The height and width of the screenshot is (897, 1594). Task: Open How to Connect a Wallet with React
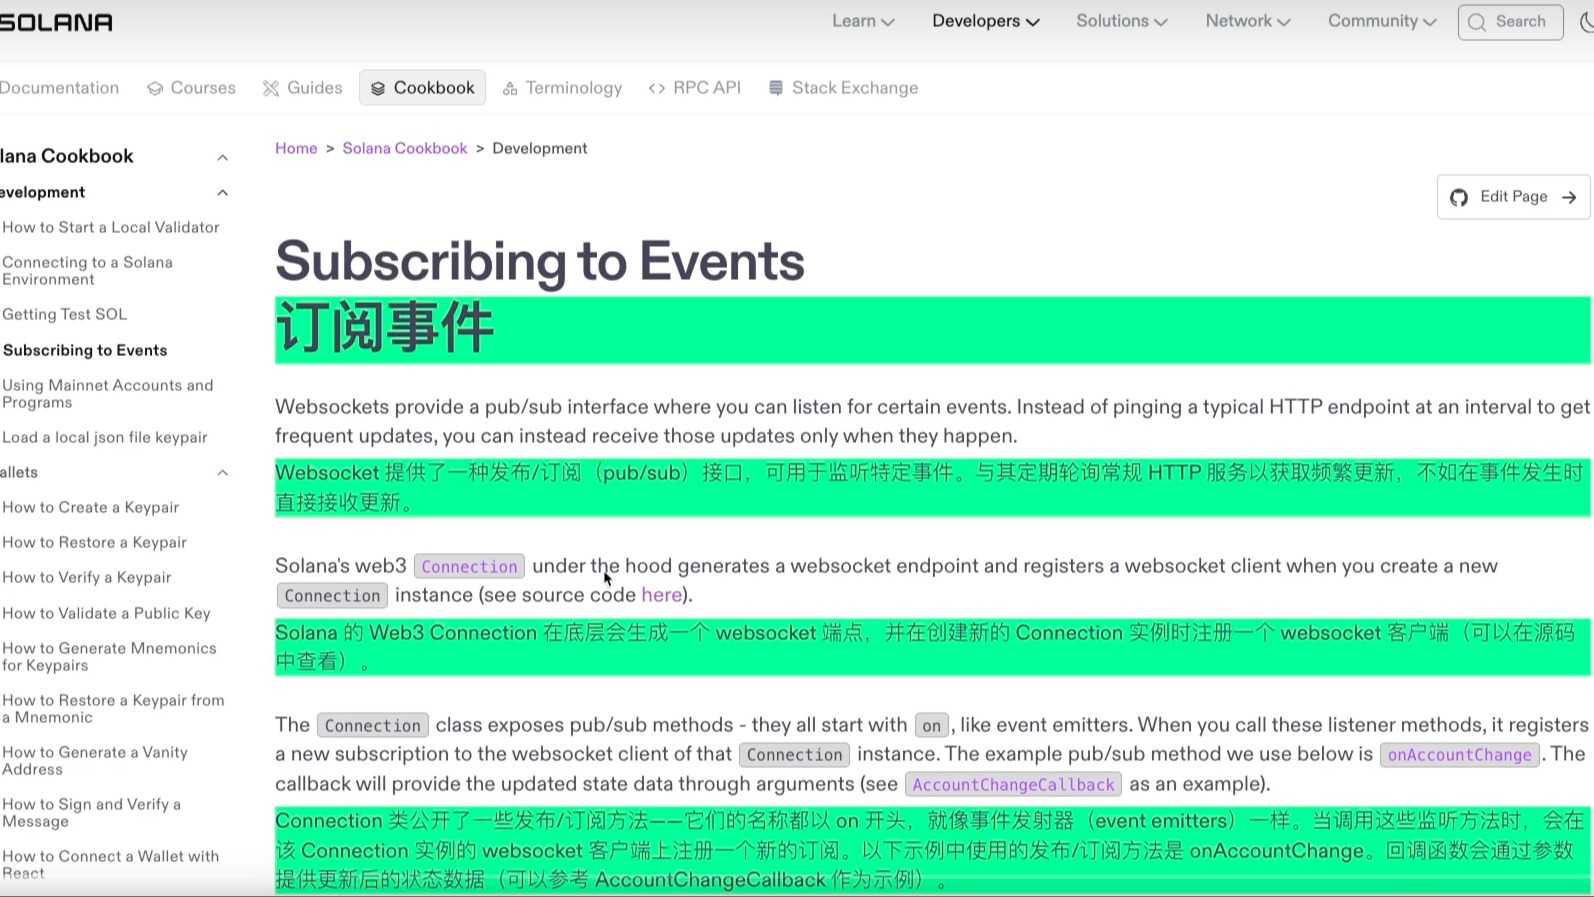pyautogui.click(x=110, y=865)
